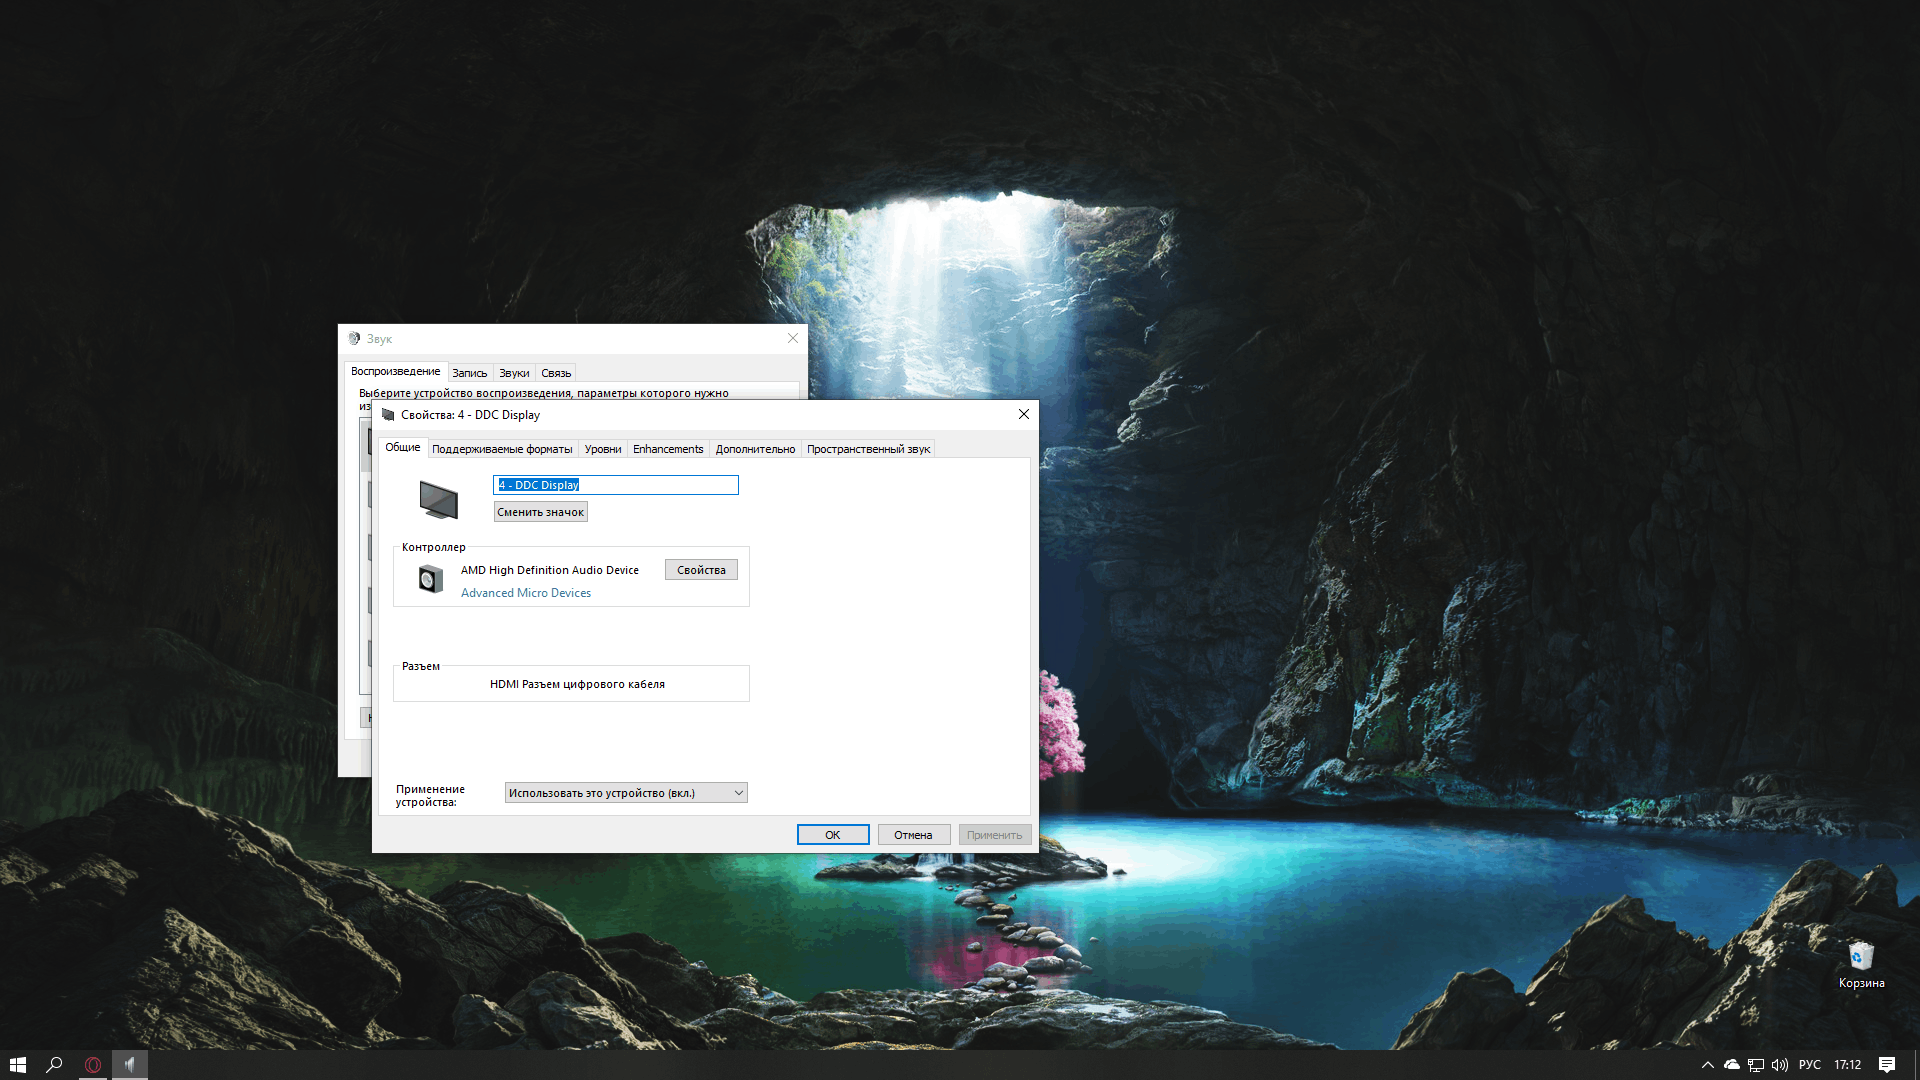Viewport: 1920px width, 1080px height.
Task: Select the device name input field
Action: [616, 484]
